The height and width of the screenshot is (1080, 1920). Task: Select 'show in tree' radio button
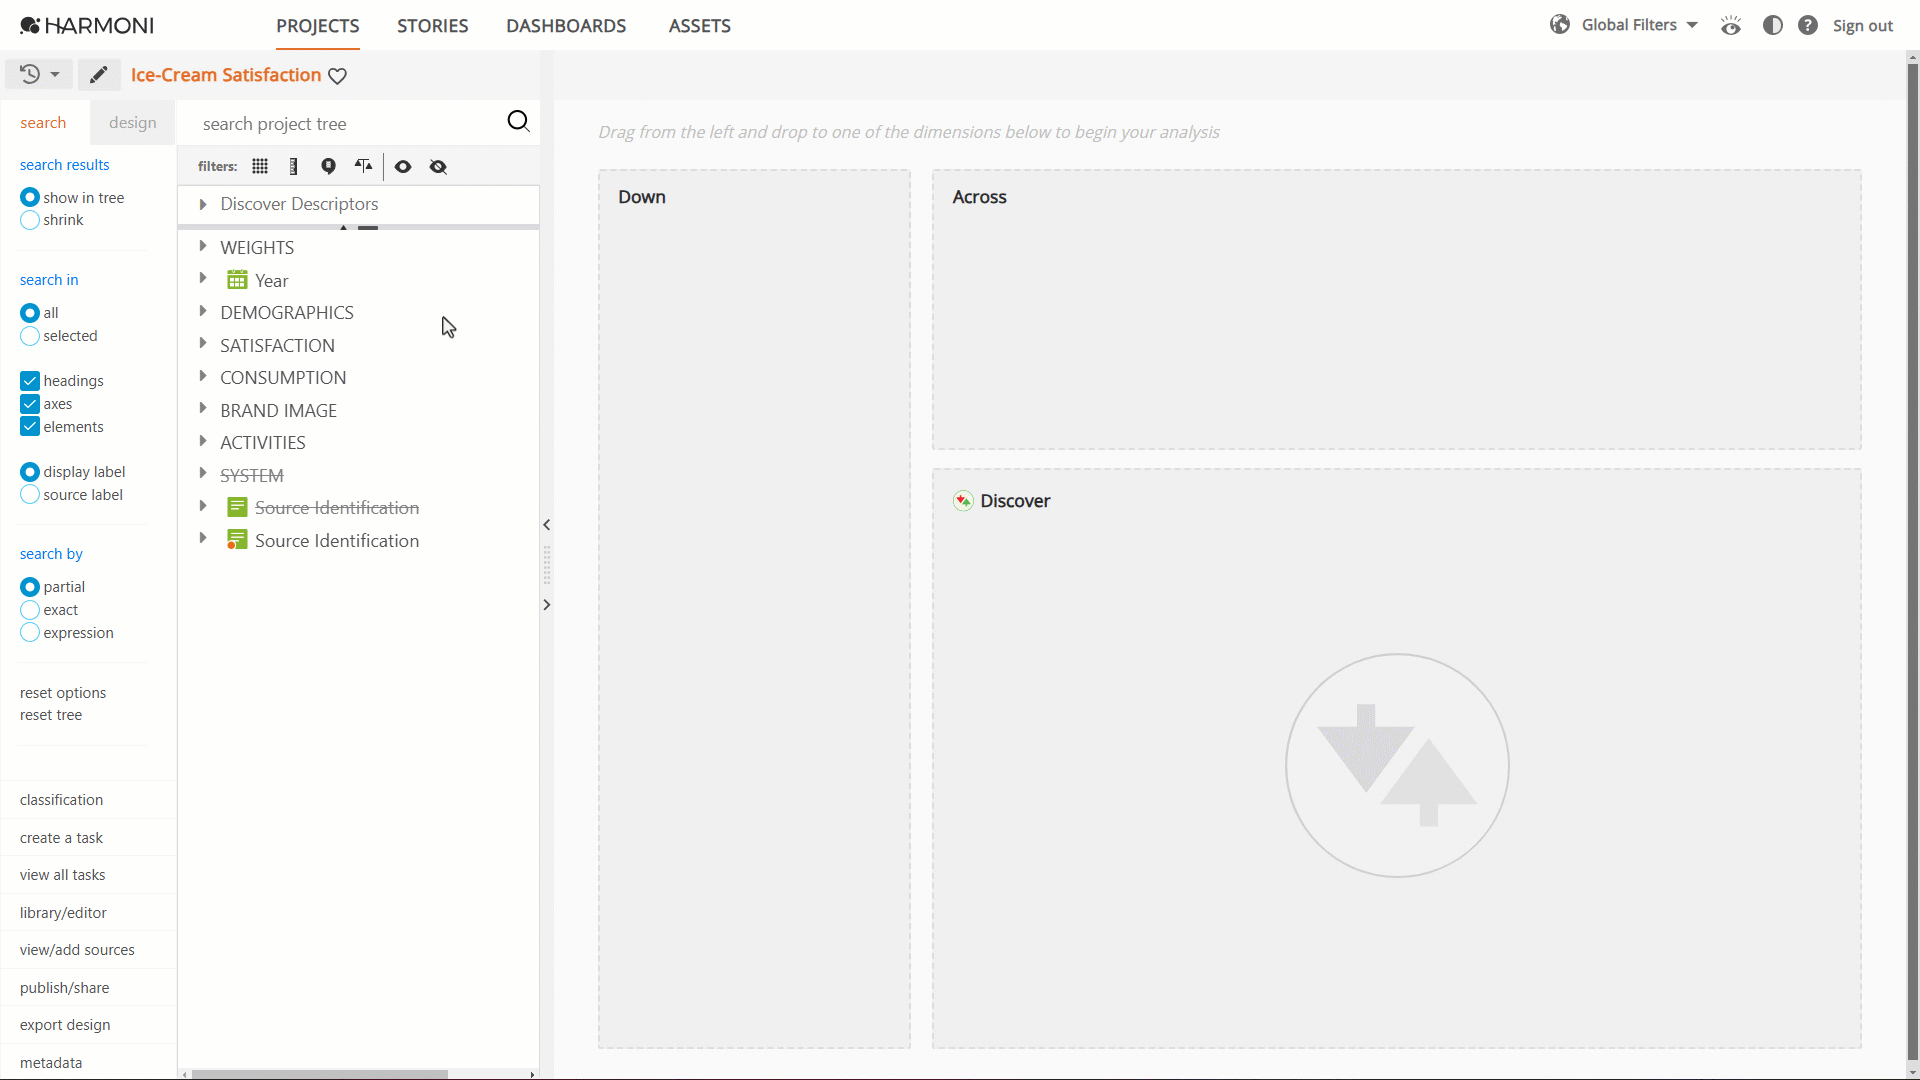(30, 198)
